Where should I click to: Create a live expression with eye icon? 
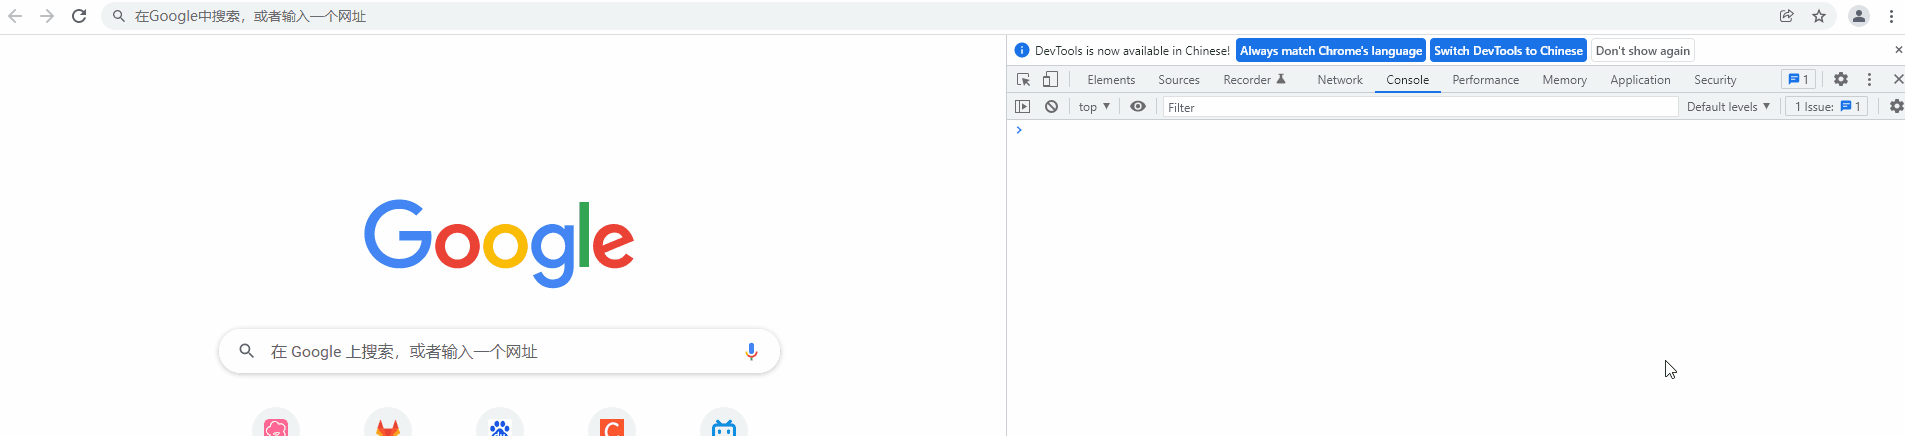[1138, 107]
